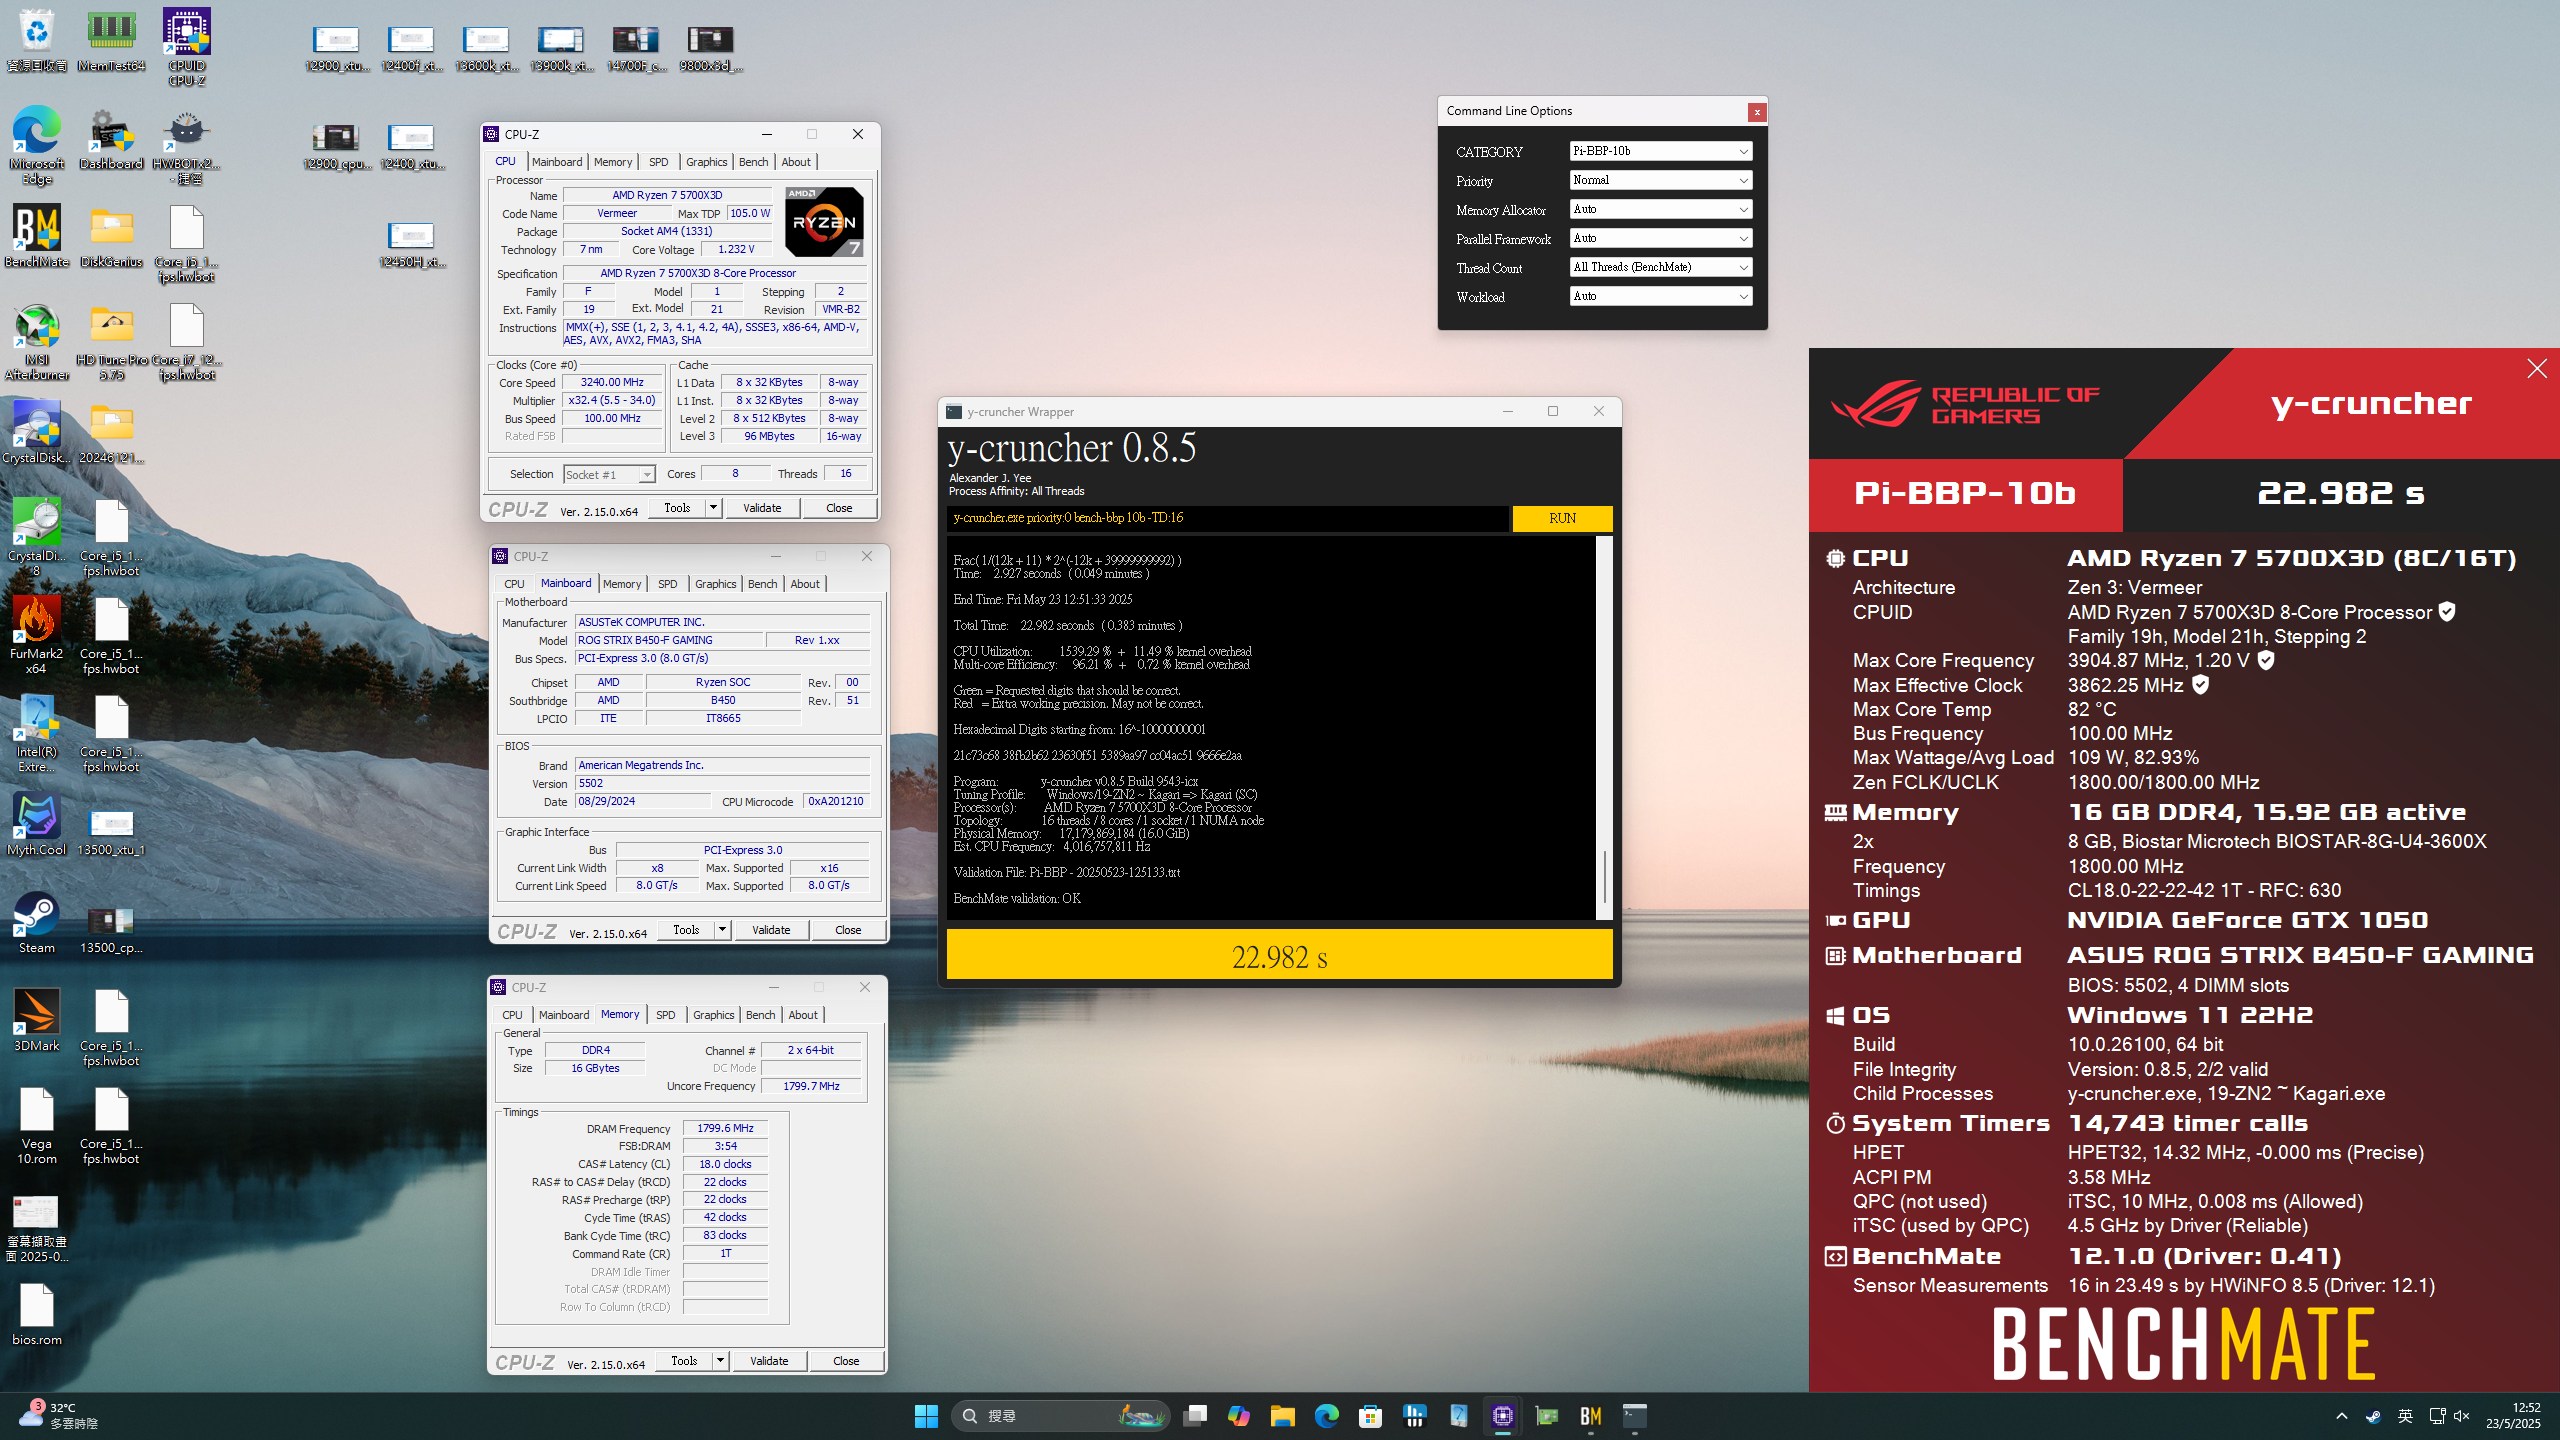This screenshot has height=1440, width=2560.
Task: Click Validate in Memory CPU-Z window
Action: click(x=769, y=1361)
